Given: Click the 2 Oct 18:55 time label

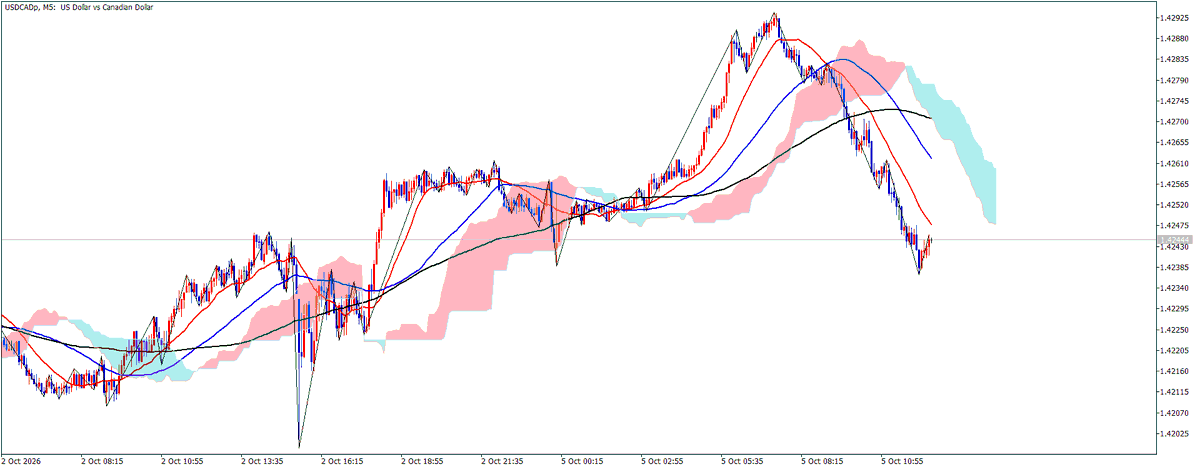Looking at the screenshot, I should click(x=423, y=463).
